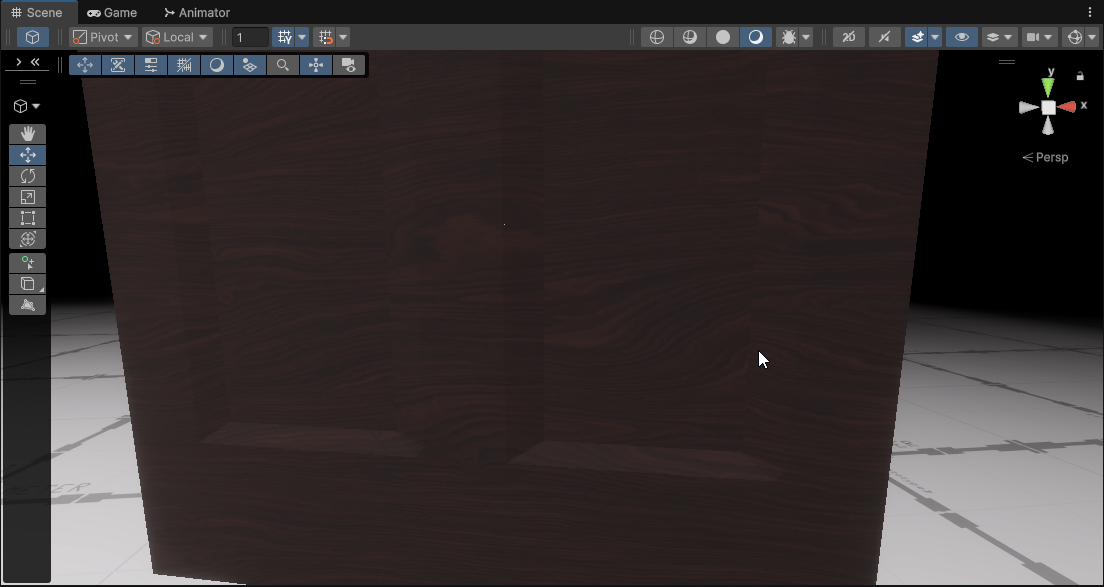This screenshot has width=1104, height=587.
Task: Click the cube component tool button
Action: pos(27,284)
